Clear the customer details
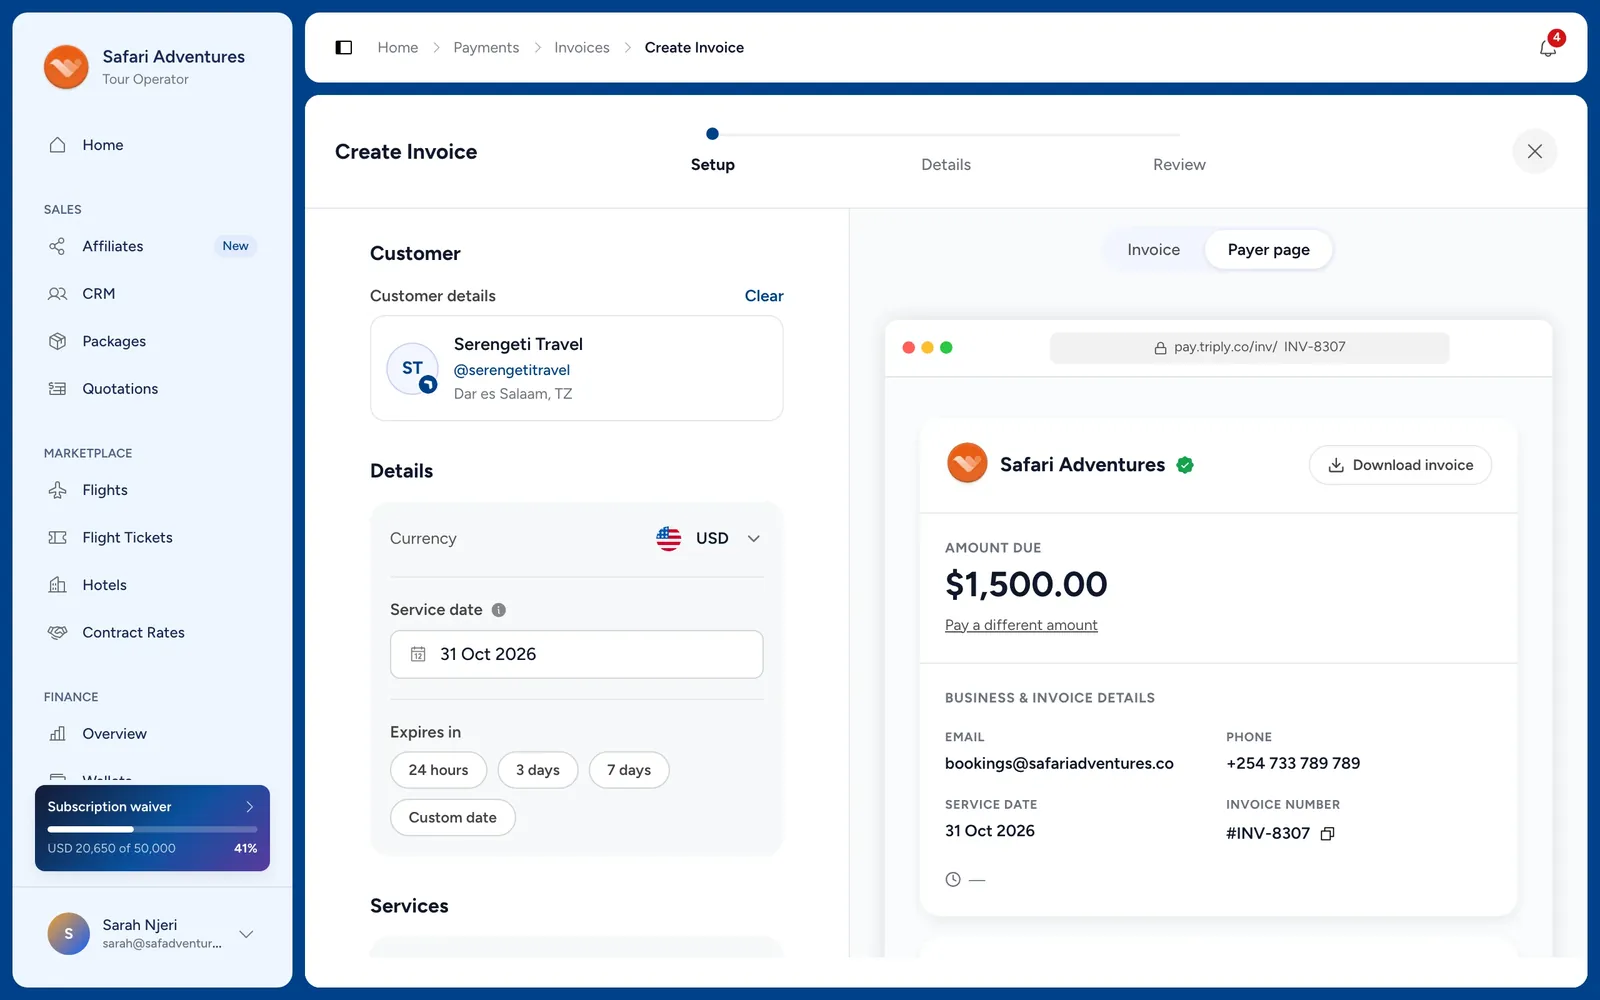The height and width of the screenshot is (1000, 1600). click(x=764, y=296)
